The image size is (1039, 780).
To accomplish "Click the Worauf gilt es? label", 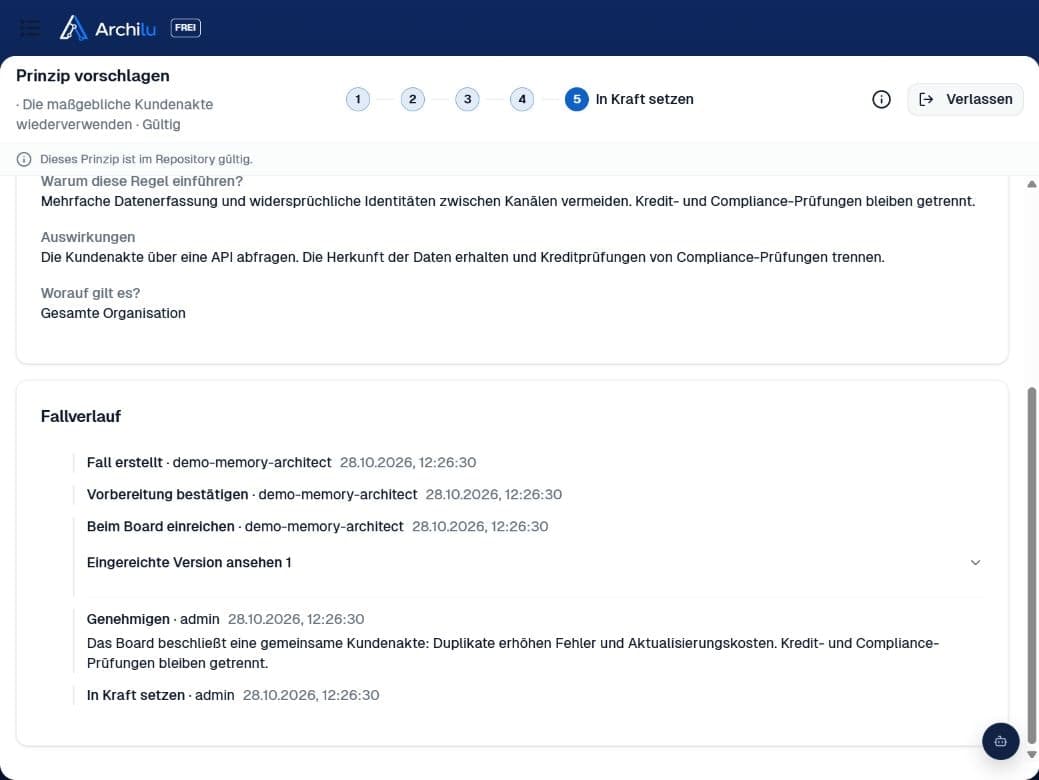I will pos(90,293).
